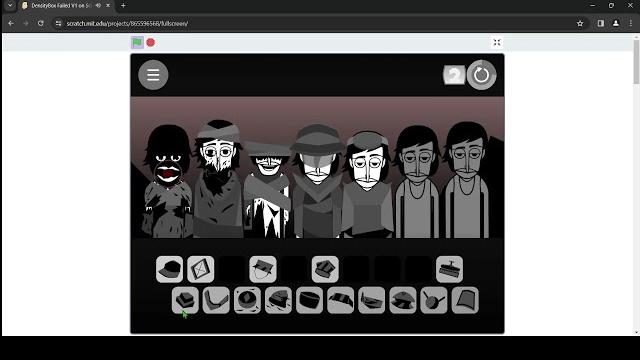Viewport: 640px width, 360px height.
Task: Click the rightmost gray unassigned character
Action: (x=467, y=180)
